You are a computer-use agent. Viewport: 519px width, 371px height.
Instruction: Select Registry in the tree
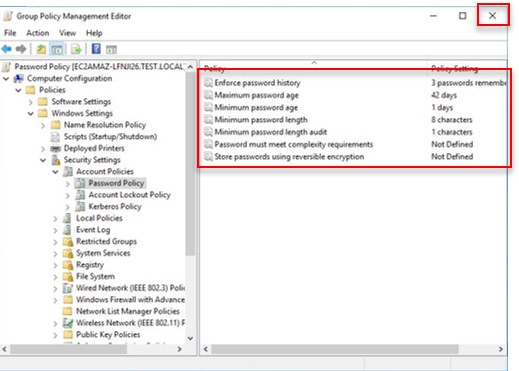90,265
